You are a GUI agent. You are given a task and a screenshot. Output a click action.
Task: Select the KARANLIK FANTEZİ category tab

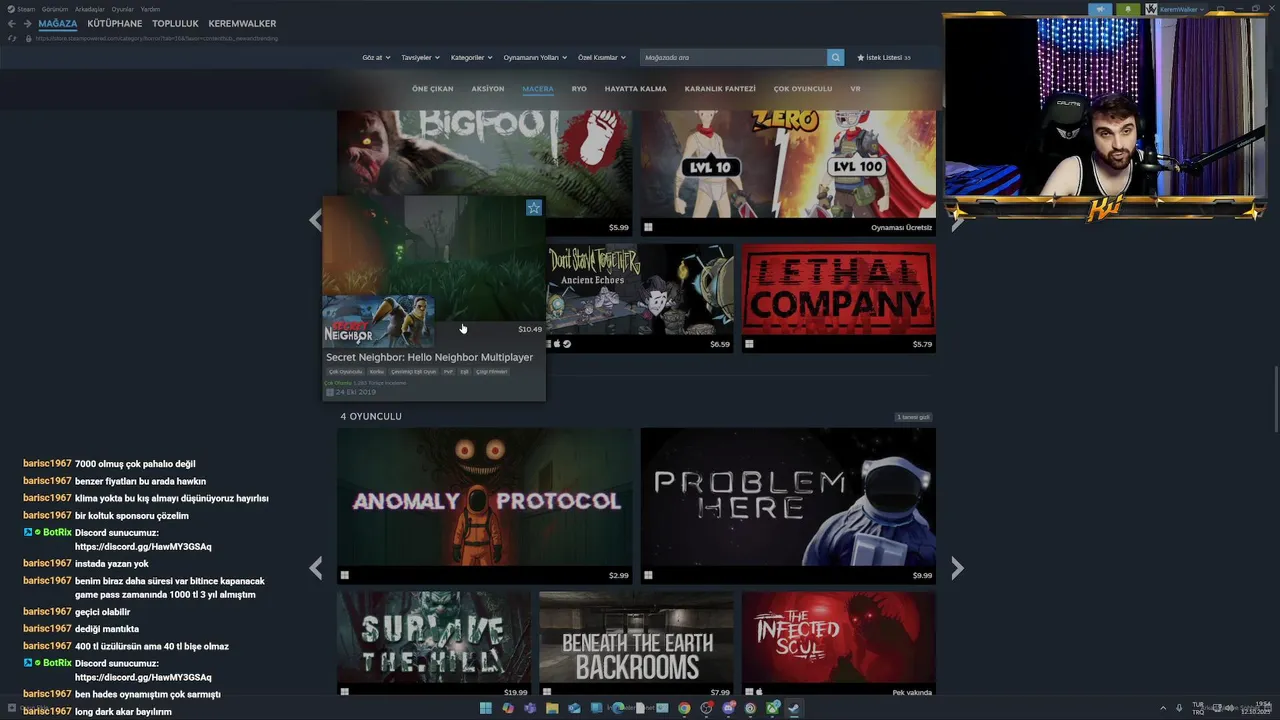[720, 89]
